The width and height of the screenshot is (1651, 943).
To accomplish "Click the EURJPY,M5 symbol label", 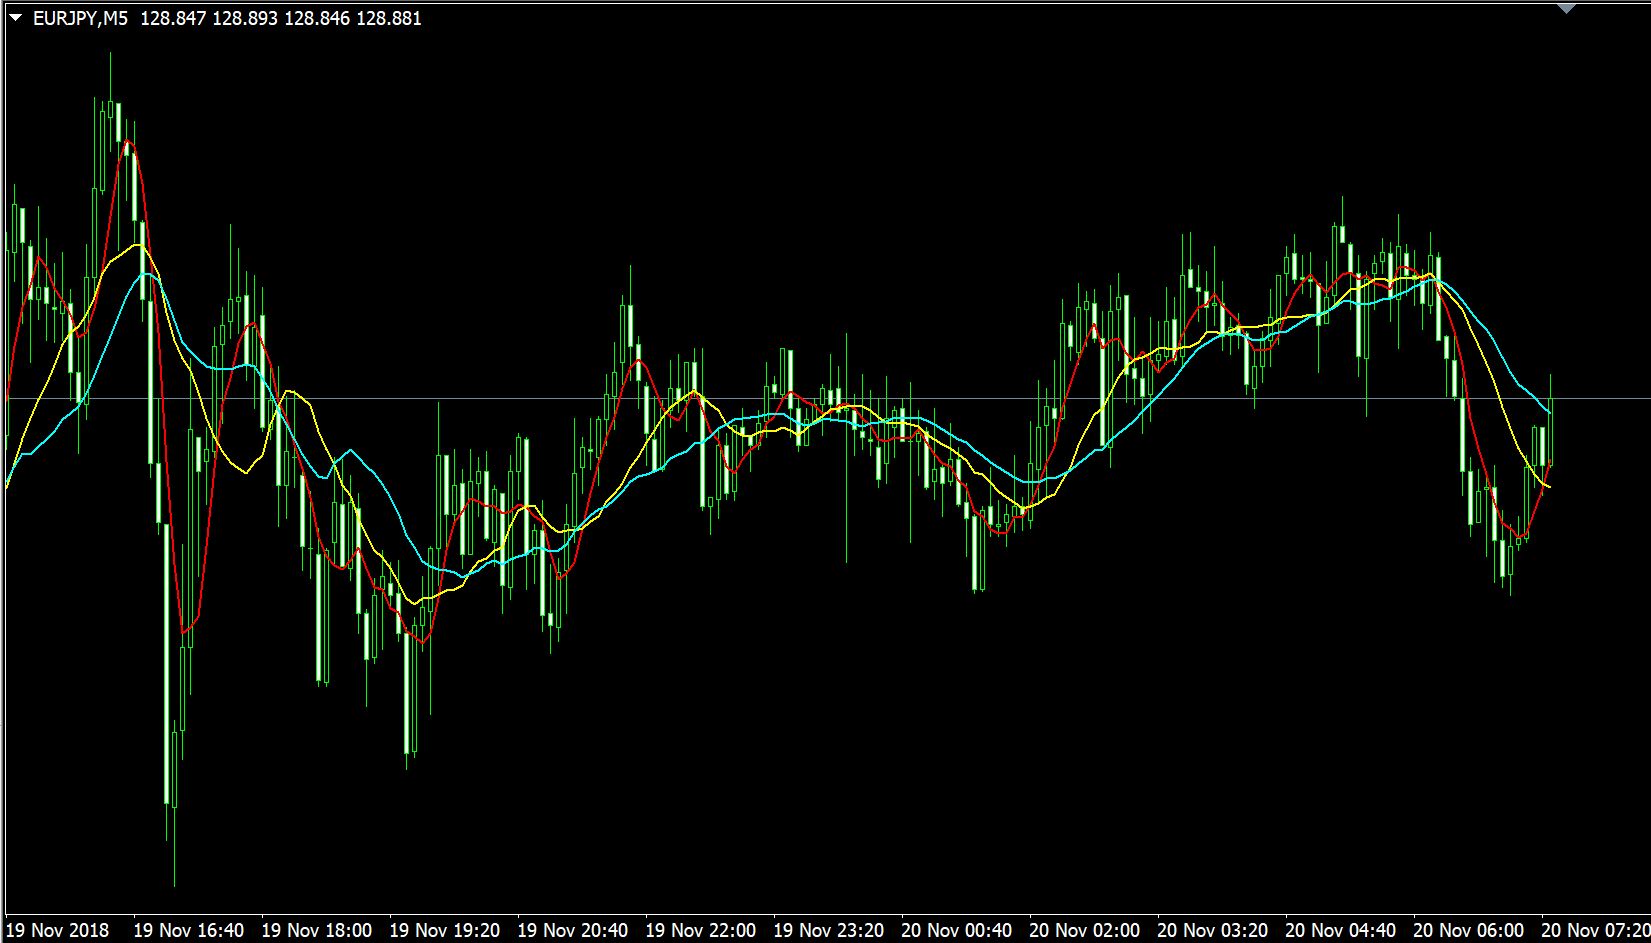I will coord(81,18).
